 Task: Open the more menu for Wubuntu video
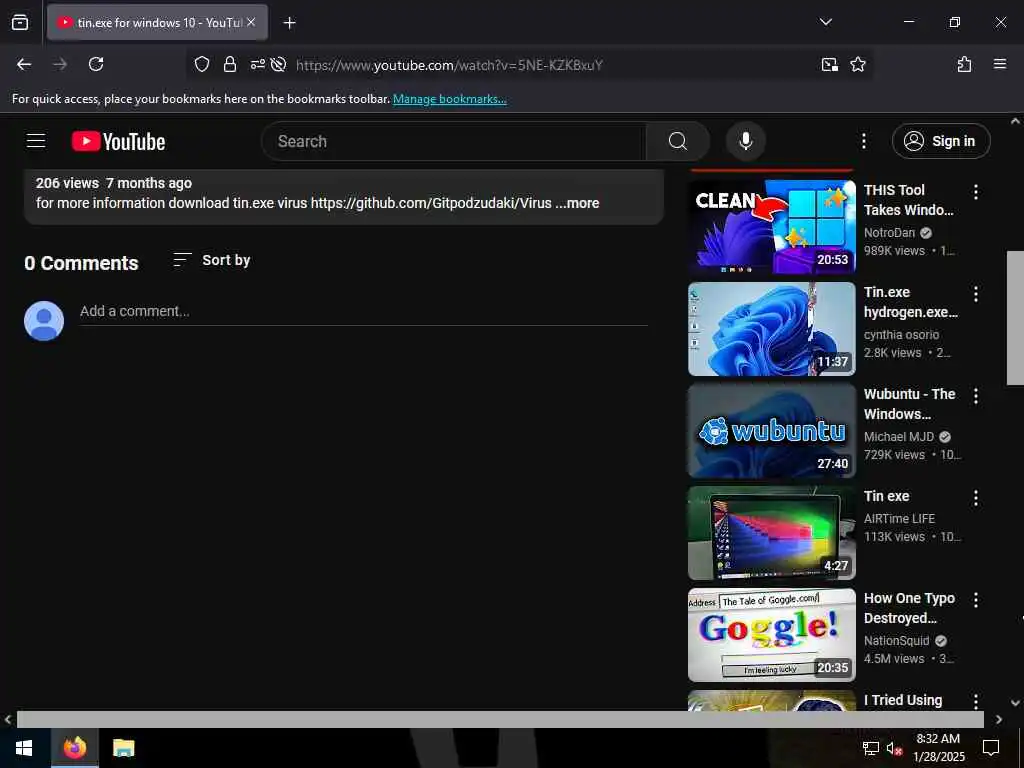pos(976,396)
